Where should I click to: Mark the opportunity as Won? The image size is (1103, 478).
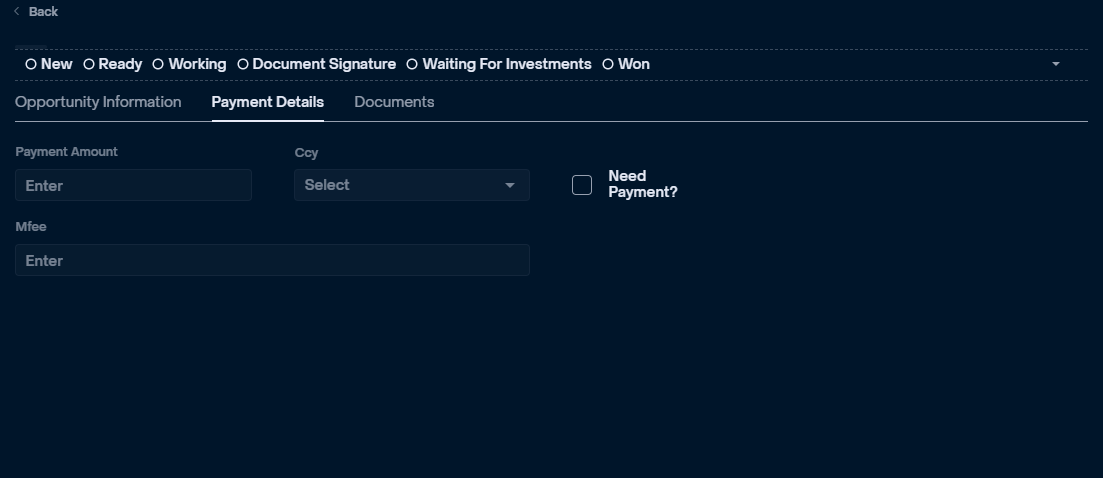click(626, 64)
